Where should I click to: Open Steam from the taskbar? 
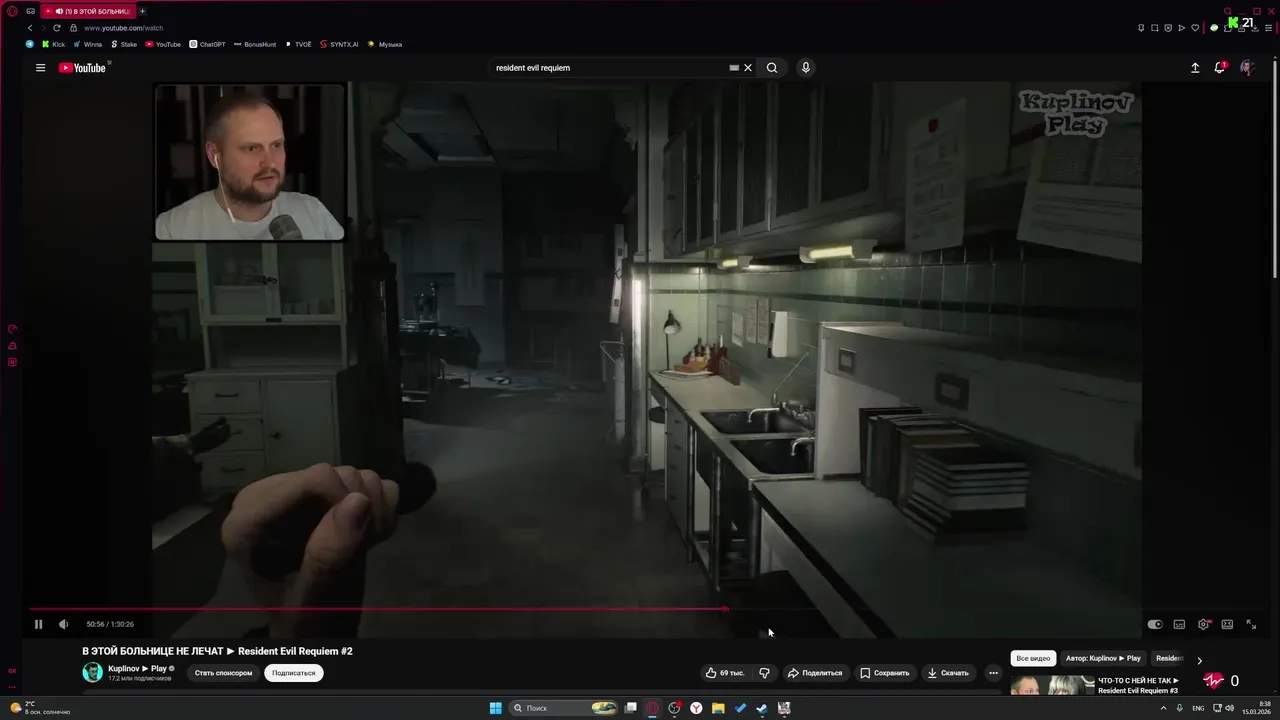(x=762, y=708)
